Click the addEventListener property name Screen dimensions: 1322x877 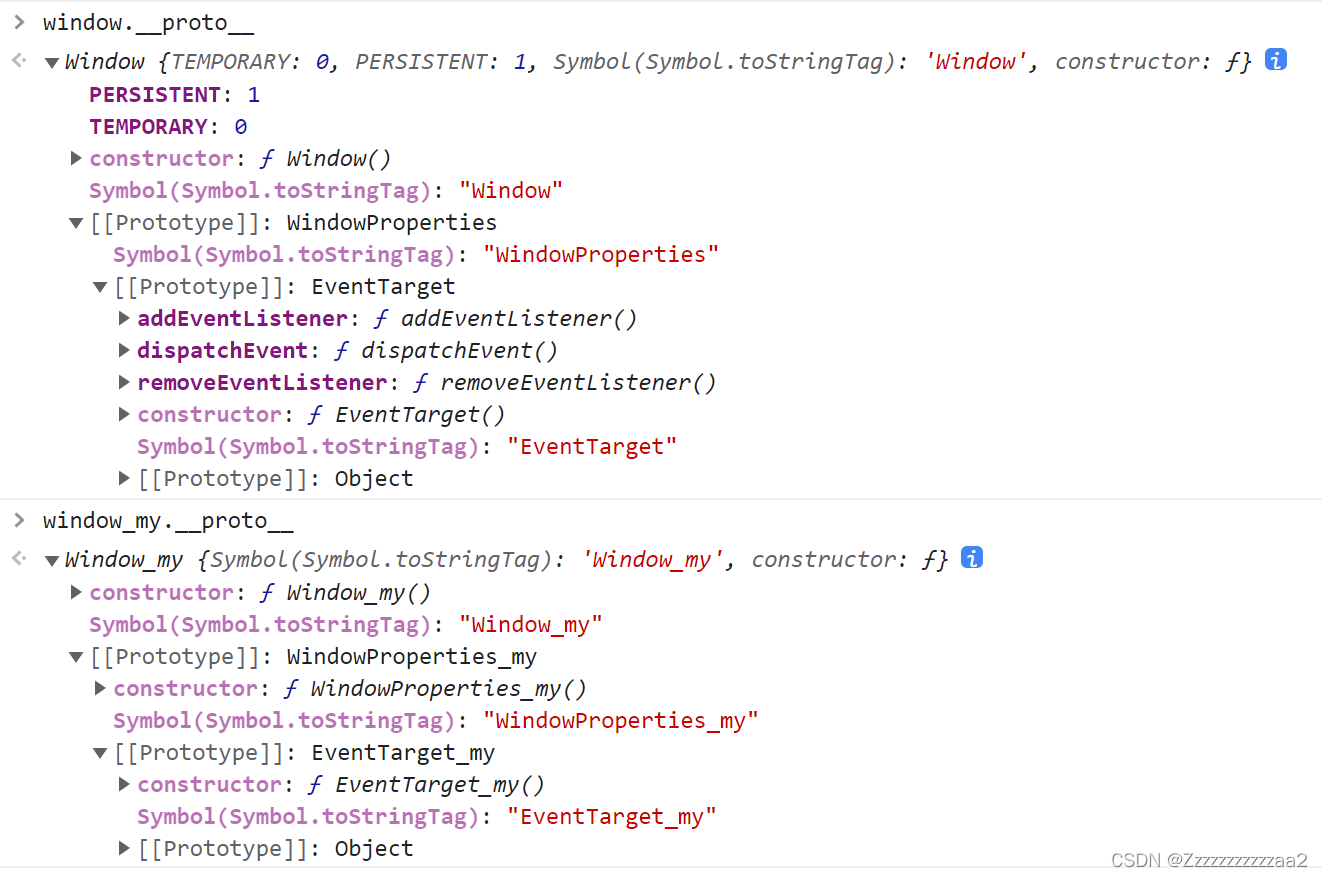click(242, 319)
